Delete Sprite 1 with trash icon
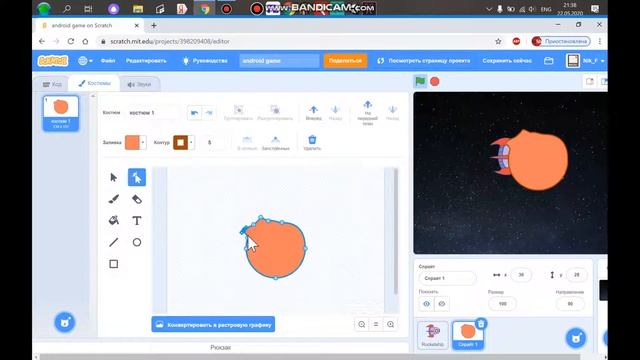The height and width of the screenshot is (360, 640). click(x=481, y=324)
